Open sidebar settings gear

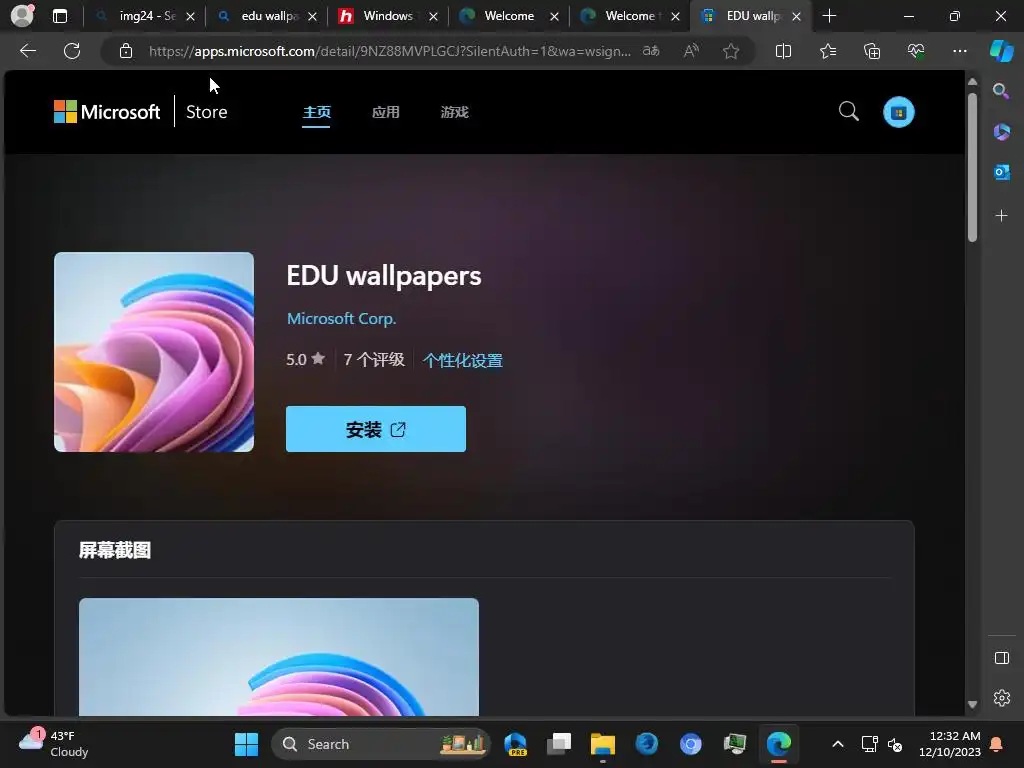pyautogui.click(x=1001, y=698)
